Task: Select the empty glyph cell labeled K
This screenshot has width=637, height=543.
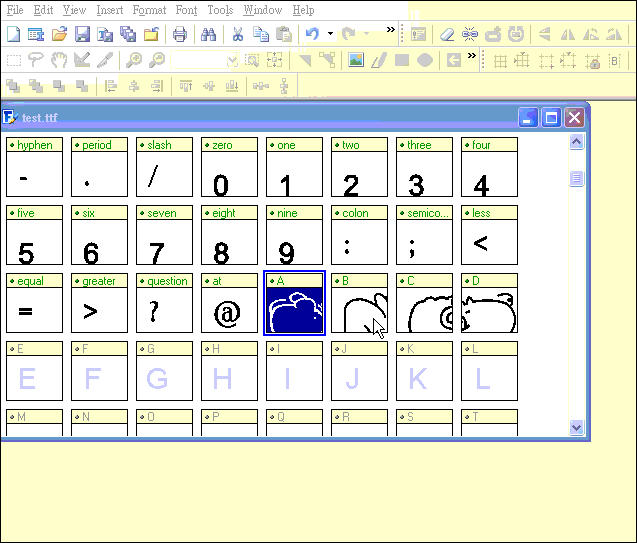Action: pos(425,371)
